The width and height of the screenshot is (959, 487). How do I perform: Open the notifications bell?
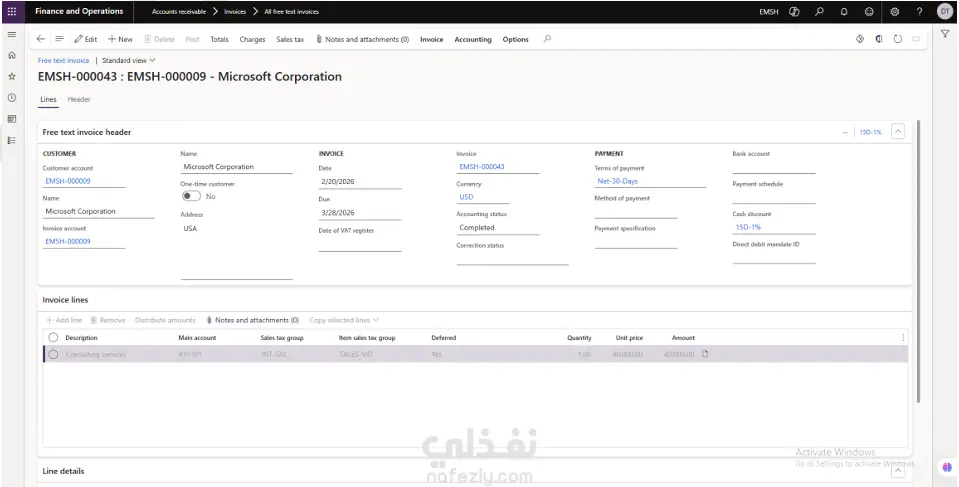click(844, 12)
